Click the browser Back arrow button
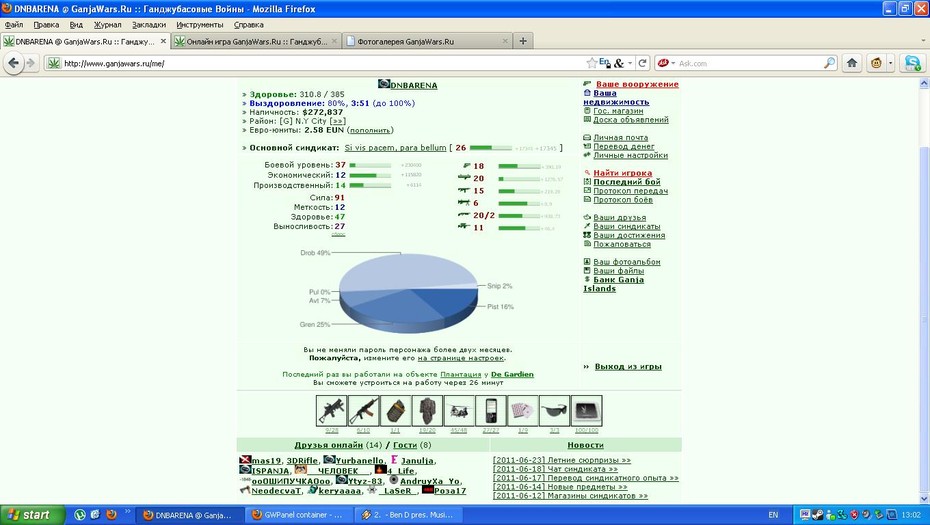 click(x=13, y=63)
